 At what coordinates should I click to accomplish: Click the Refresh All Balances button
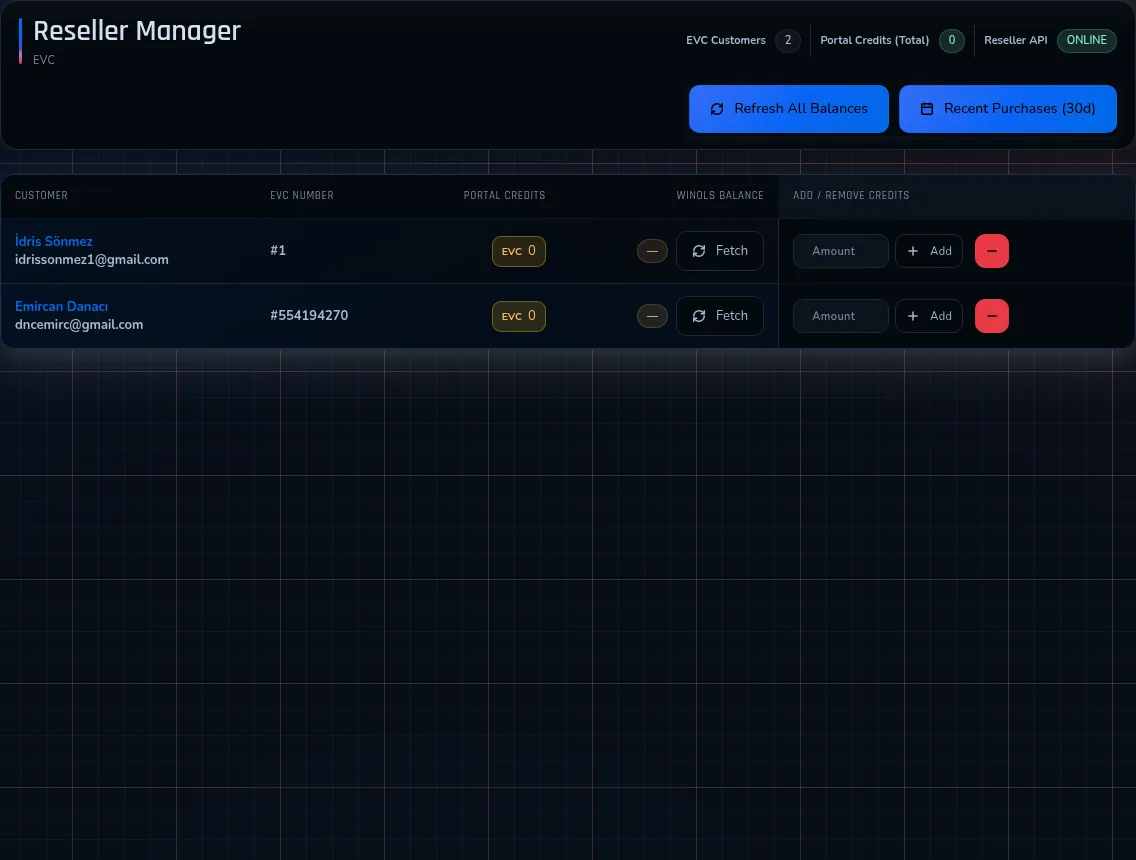coord(788,109)
